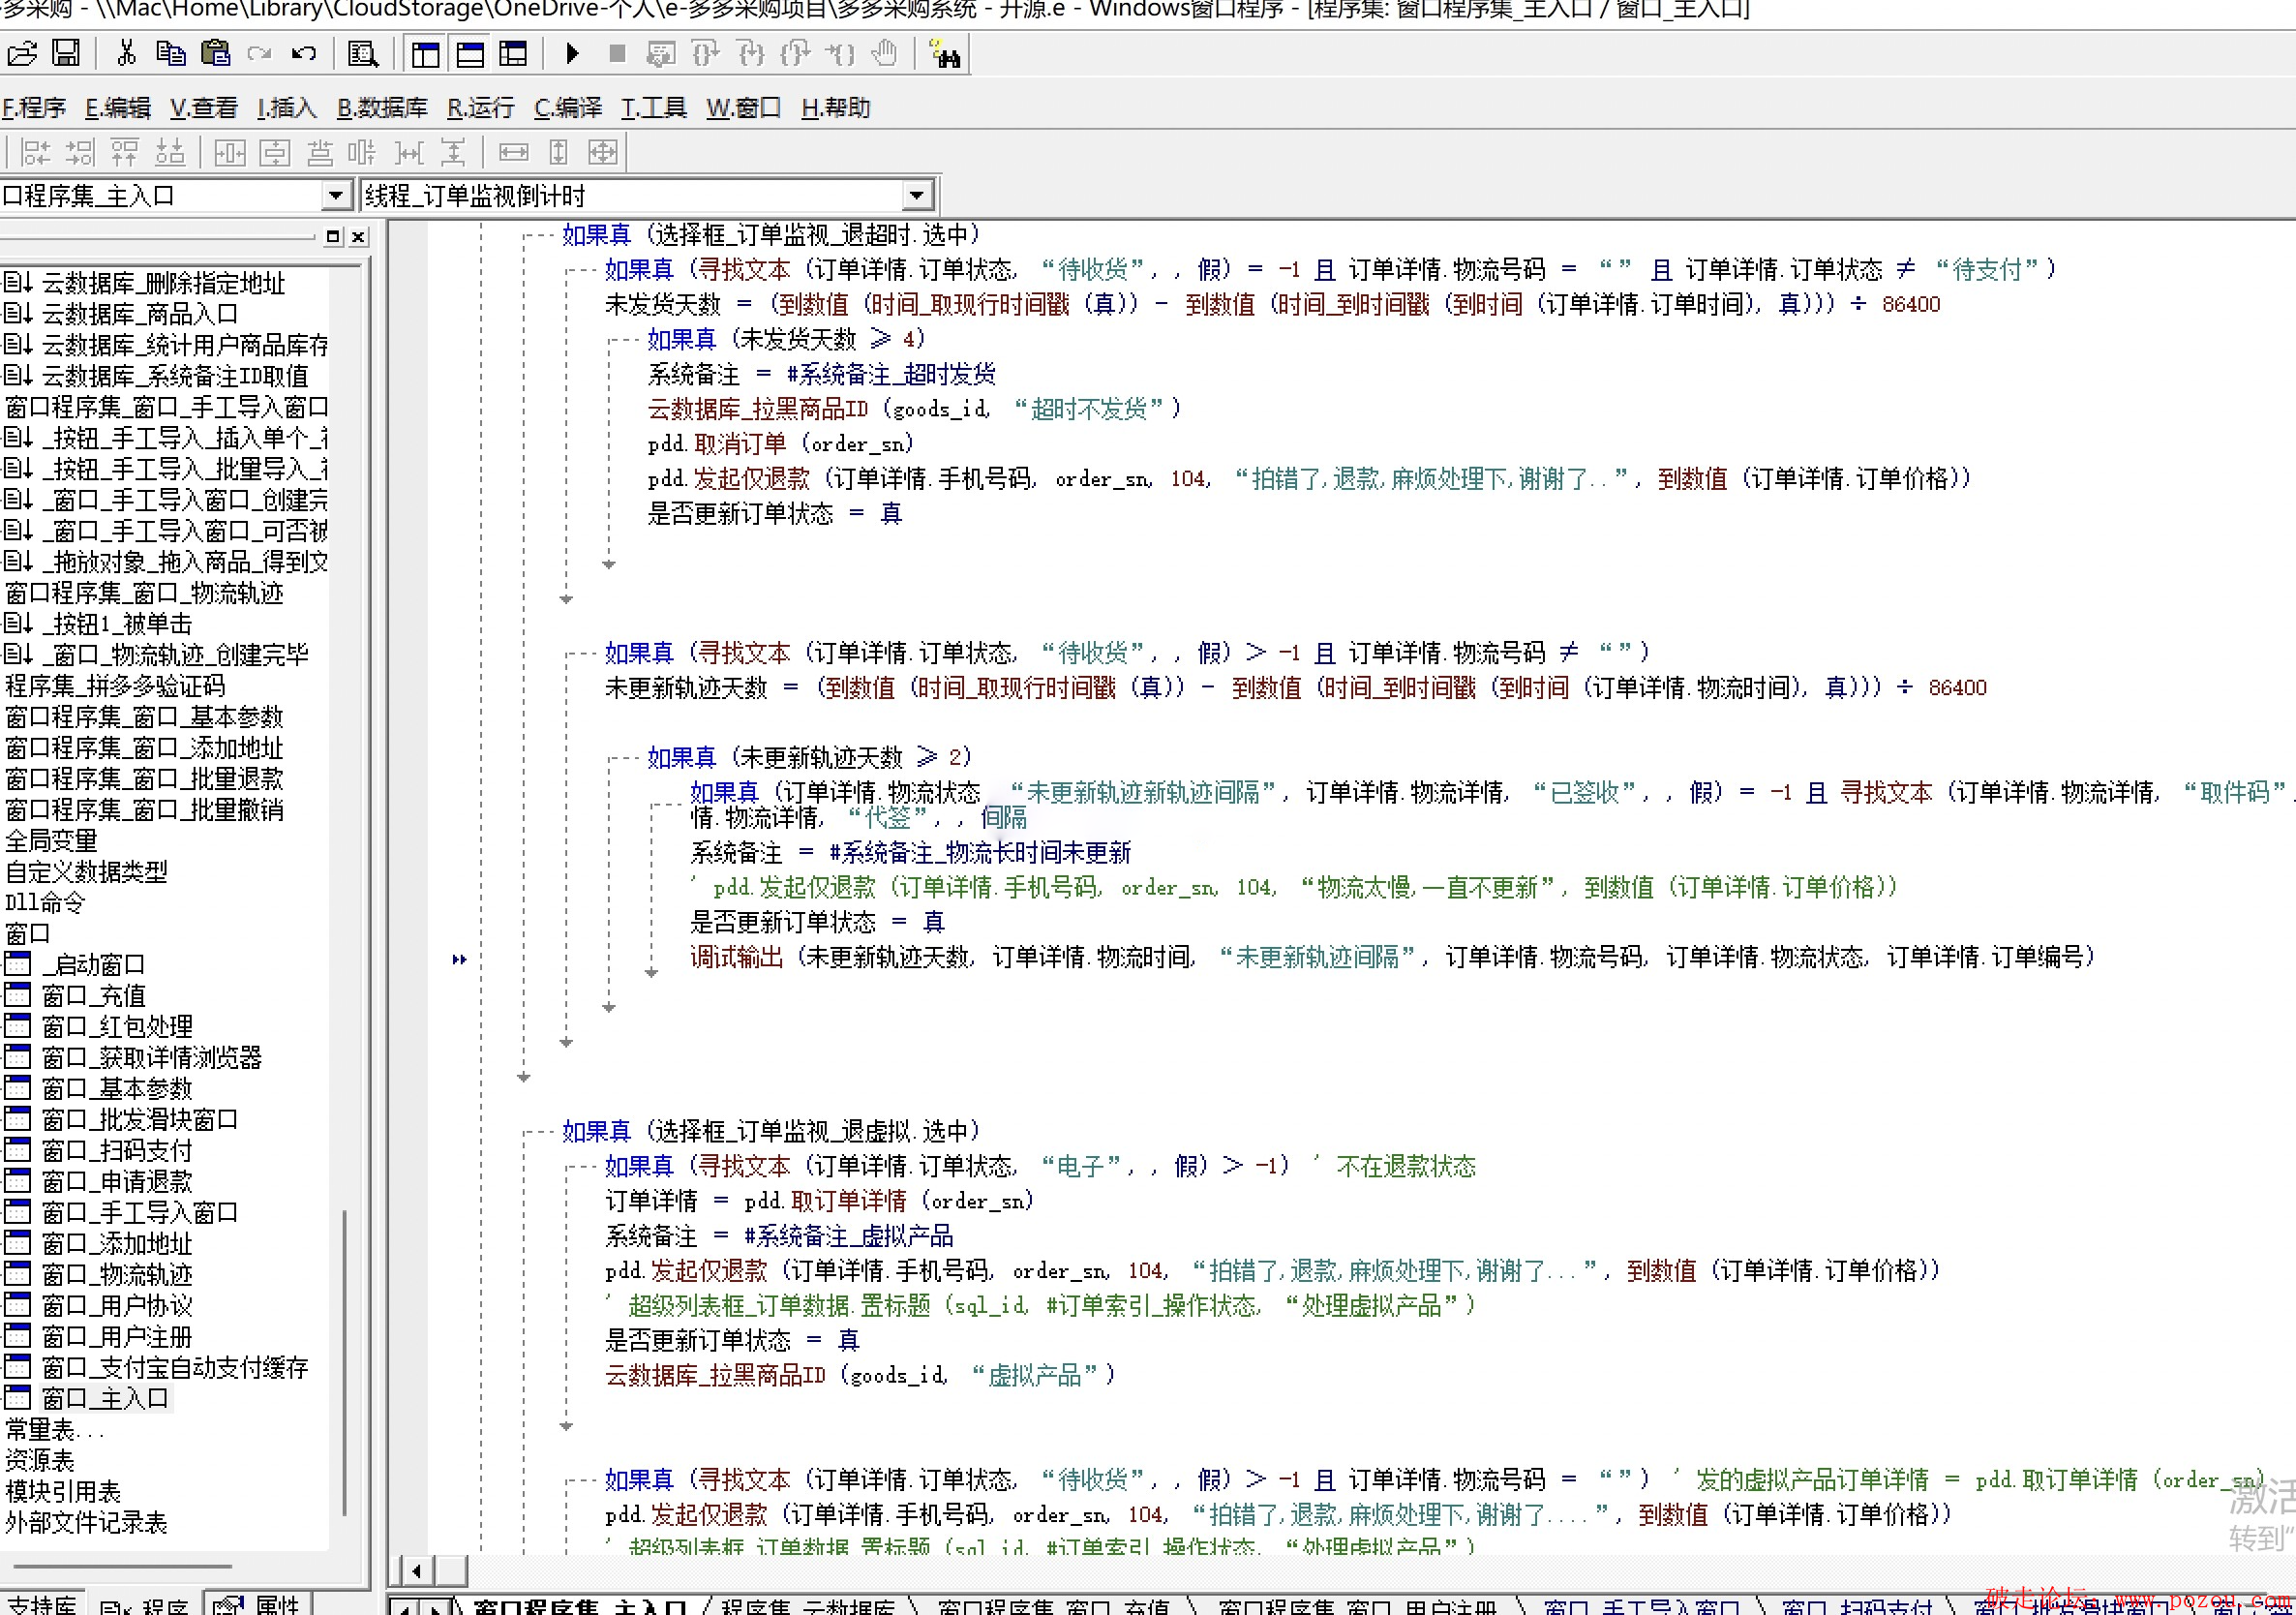
Task: Click the align right edges icon
Action: click(80, 152)
